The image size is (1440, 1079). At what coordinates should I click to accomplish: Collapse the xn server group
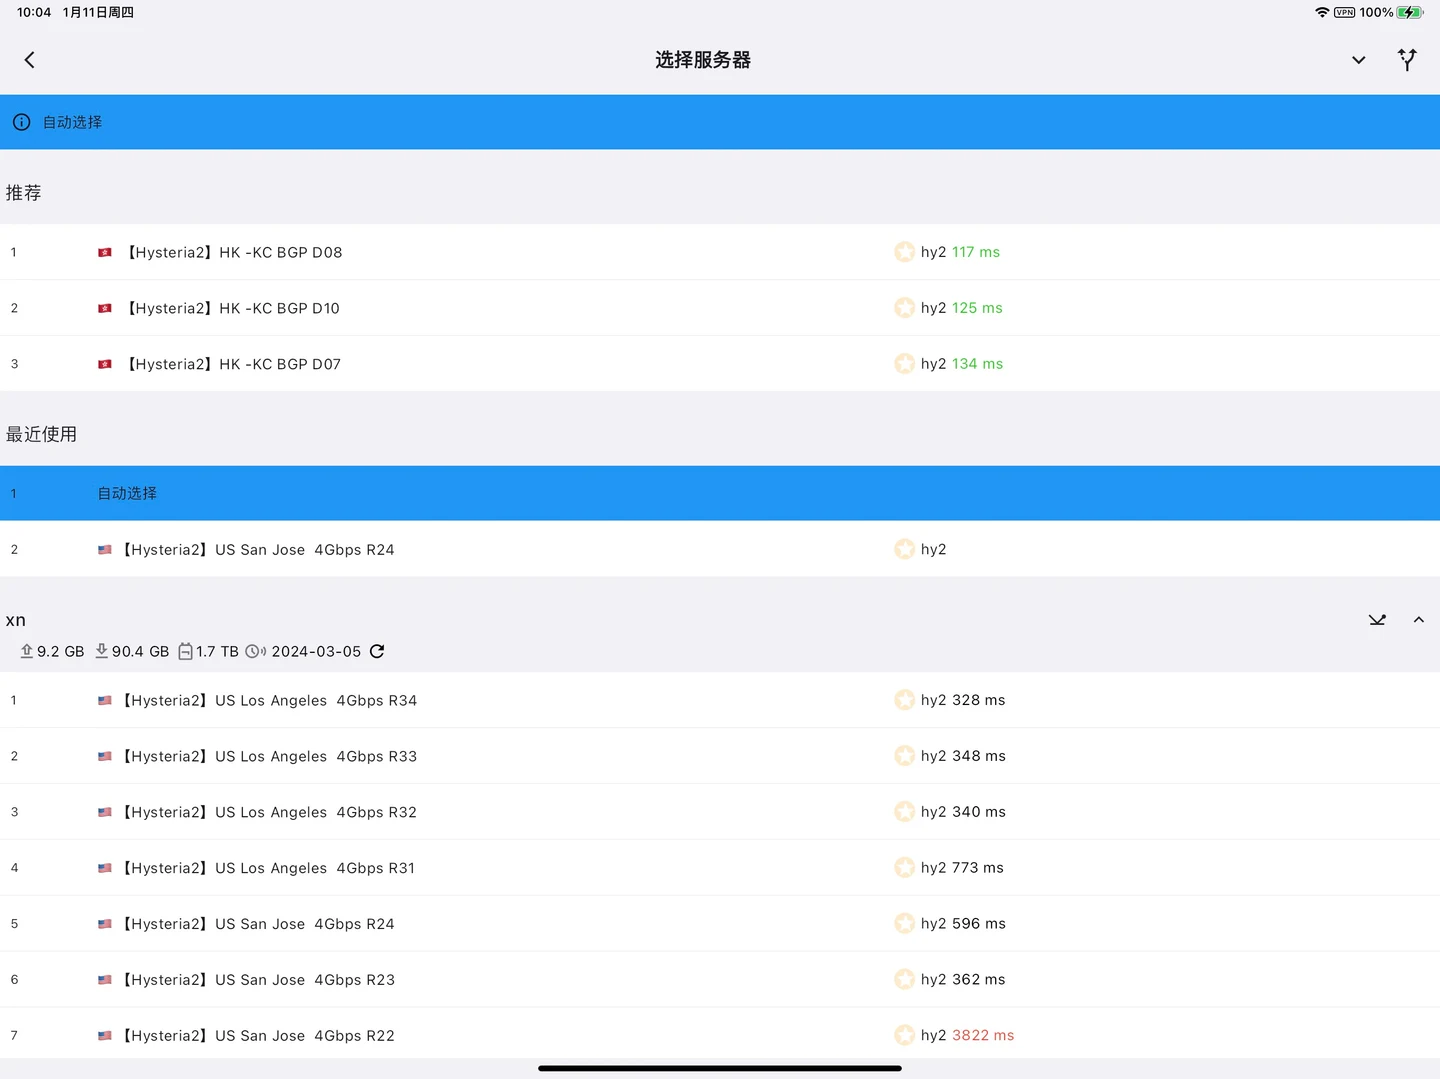tap(1418, 620)
